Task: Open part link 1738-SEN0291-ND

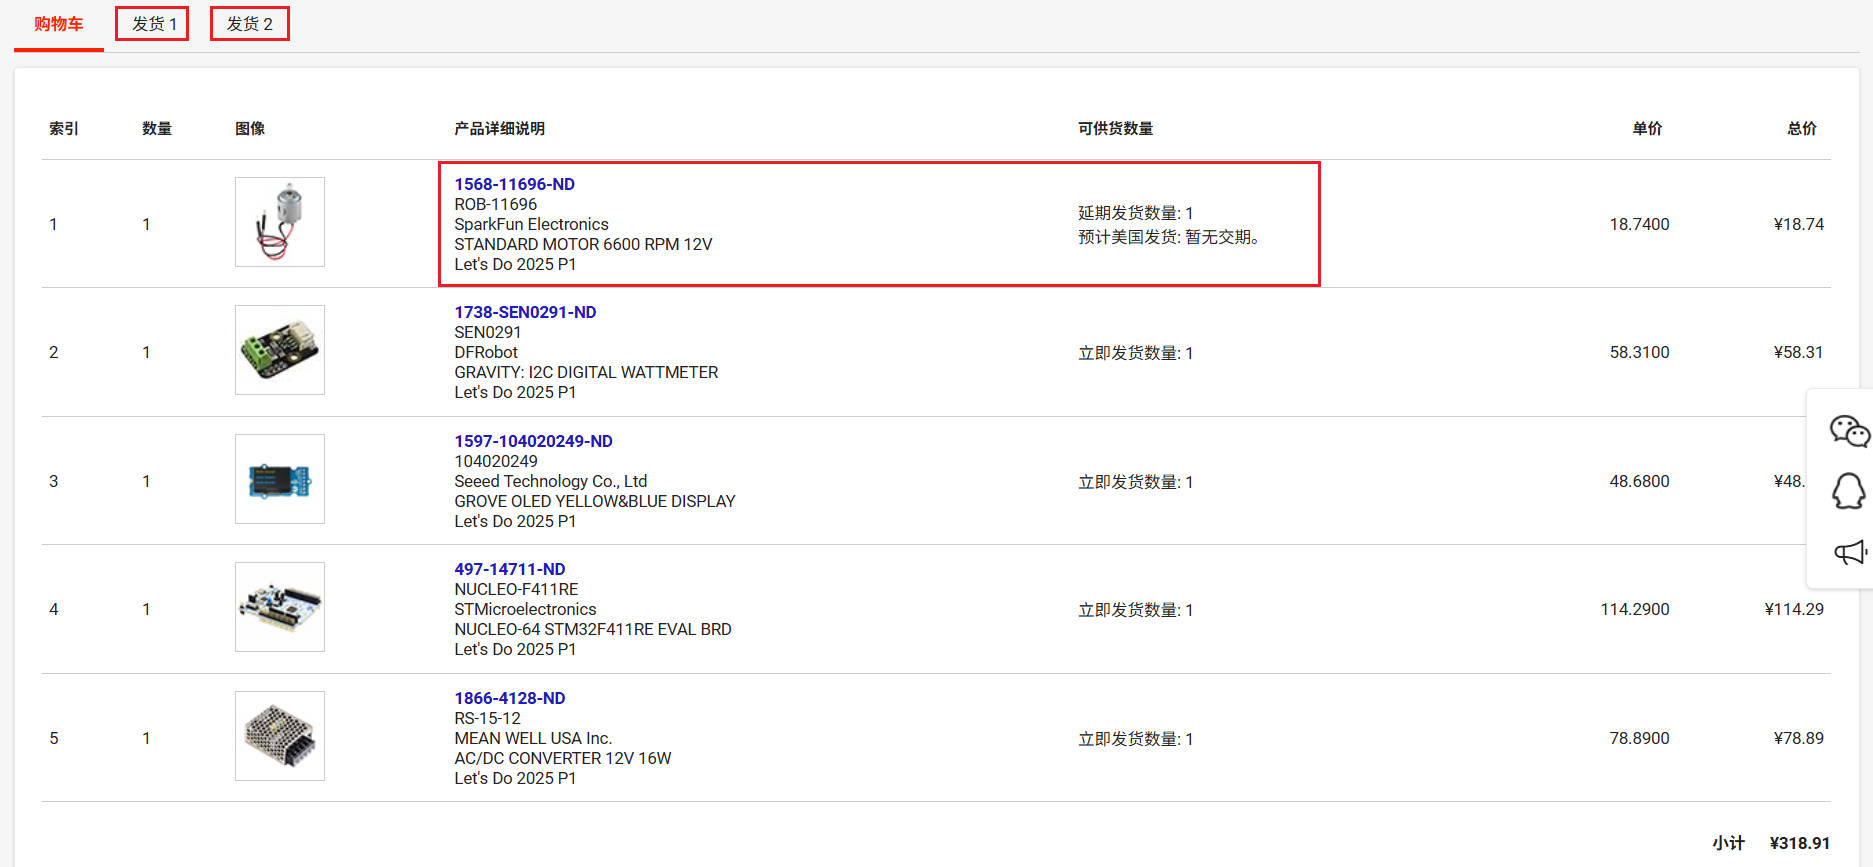Action: pos(525,312)
